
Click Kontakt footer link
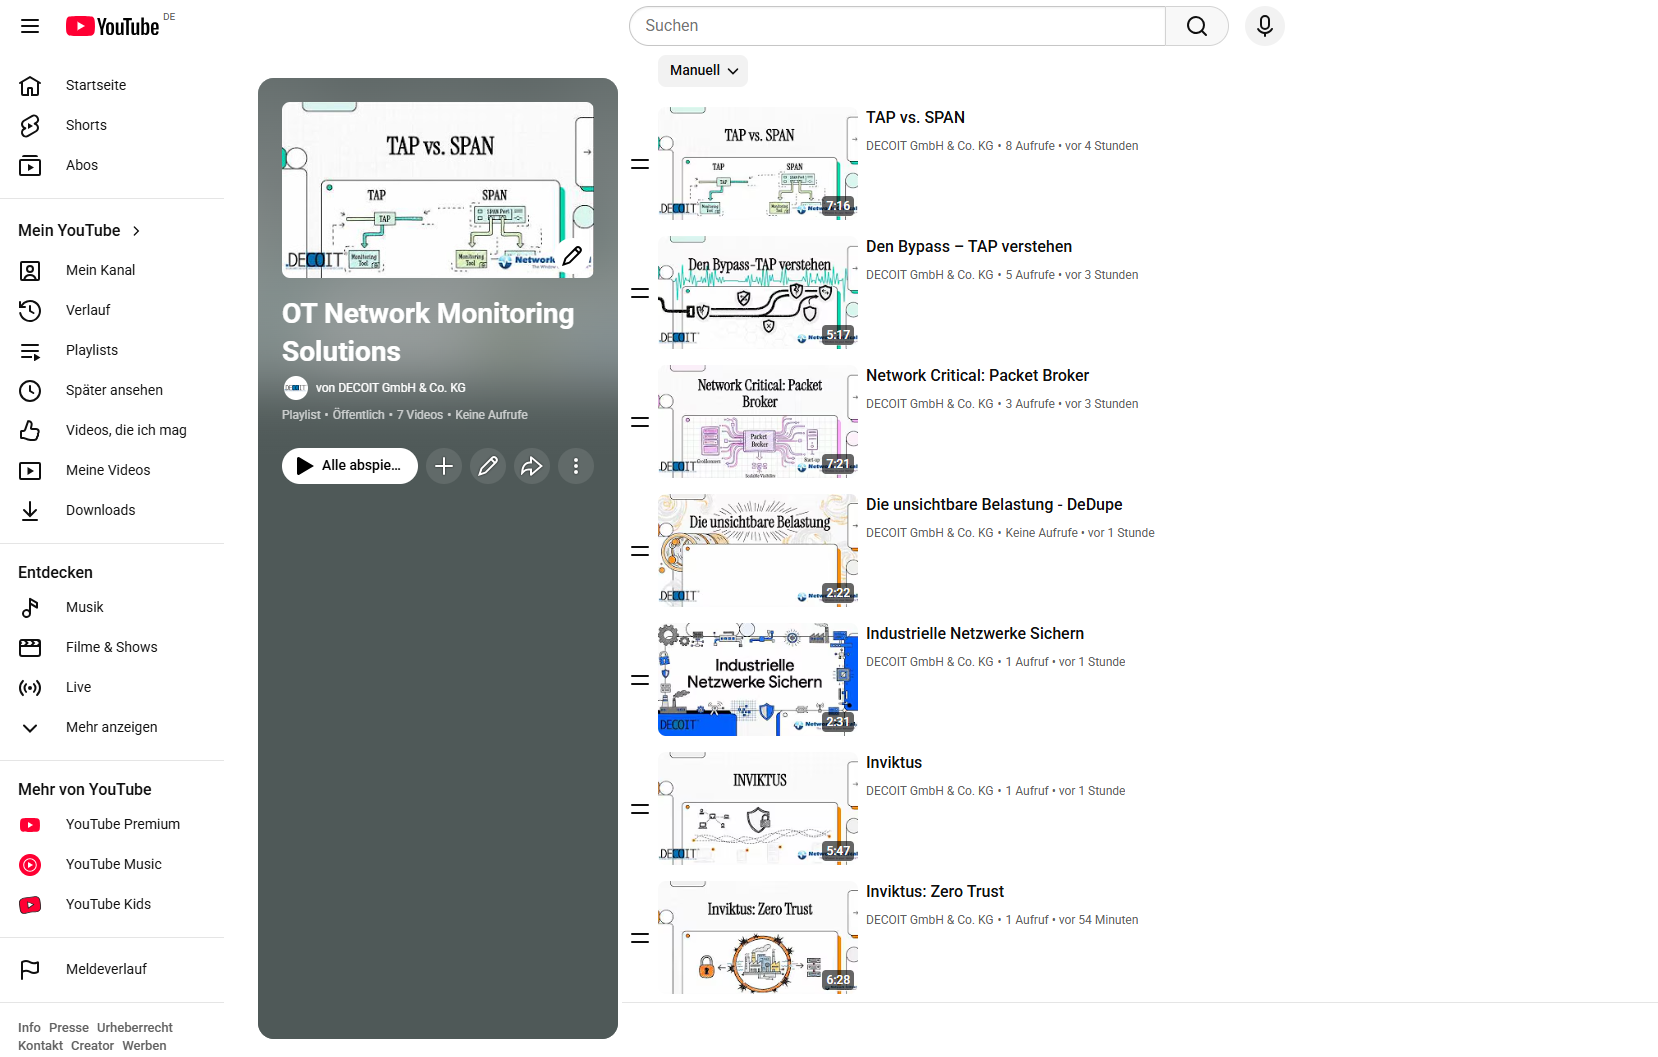pyautogui.click(x=40, y=1046)
